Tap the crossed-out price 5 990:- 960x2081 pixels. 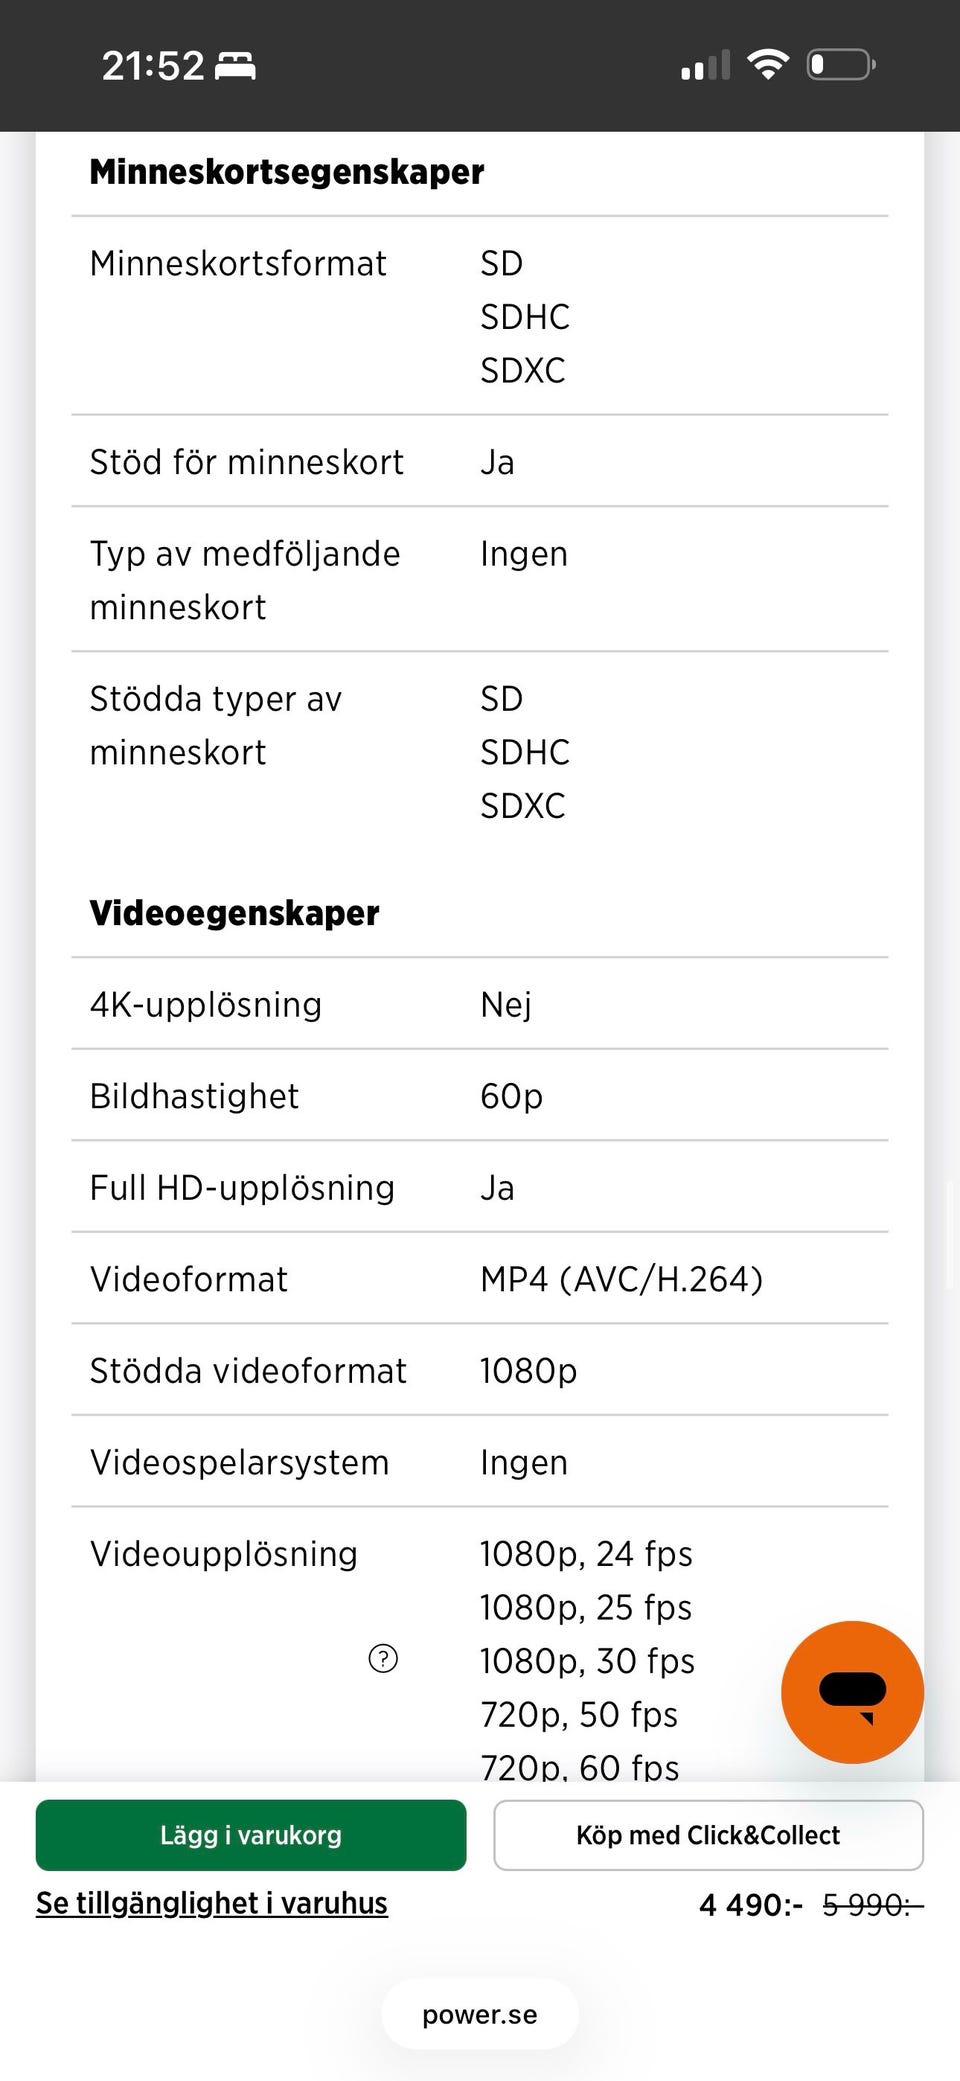(872, 1905)
